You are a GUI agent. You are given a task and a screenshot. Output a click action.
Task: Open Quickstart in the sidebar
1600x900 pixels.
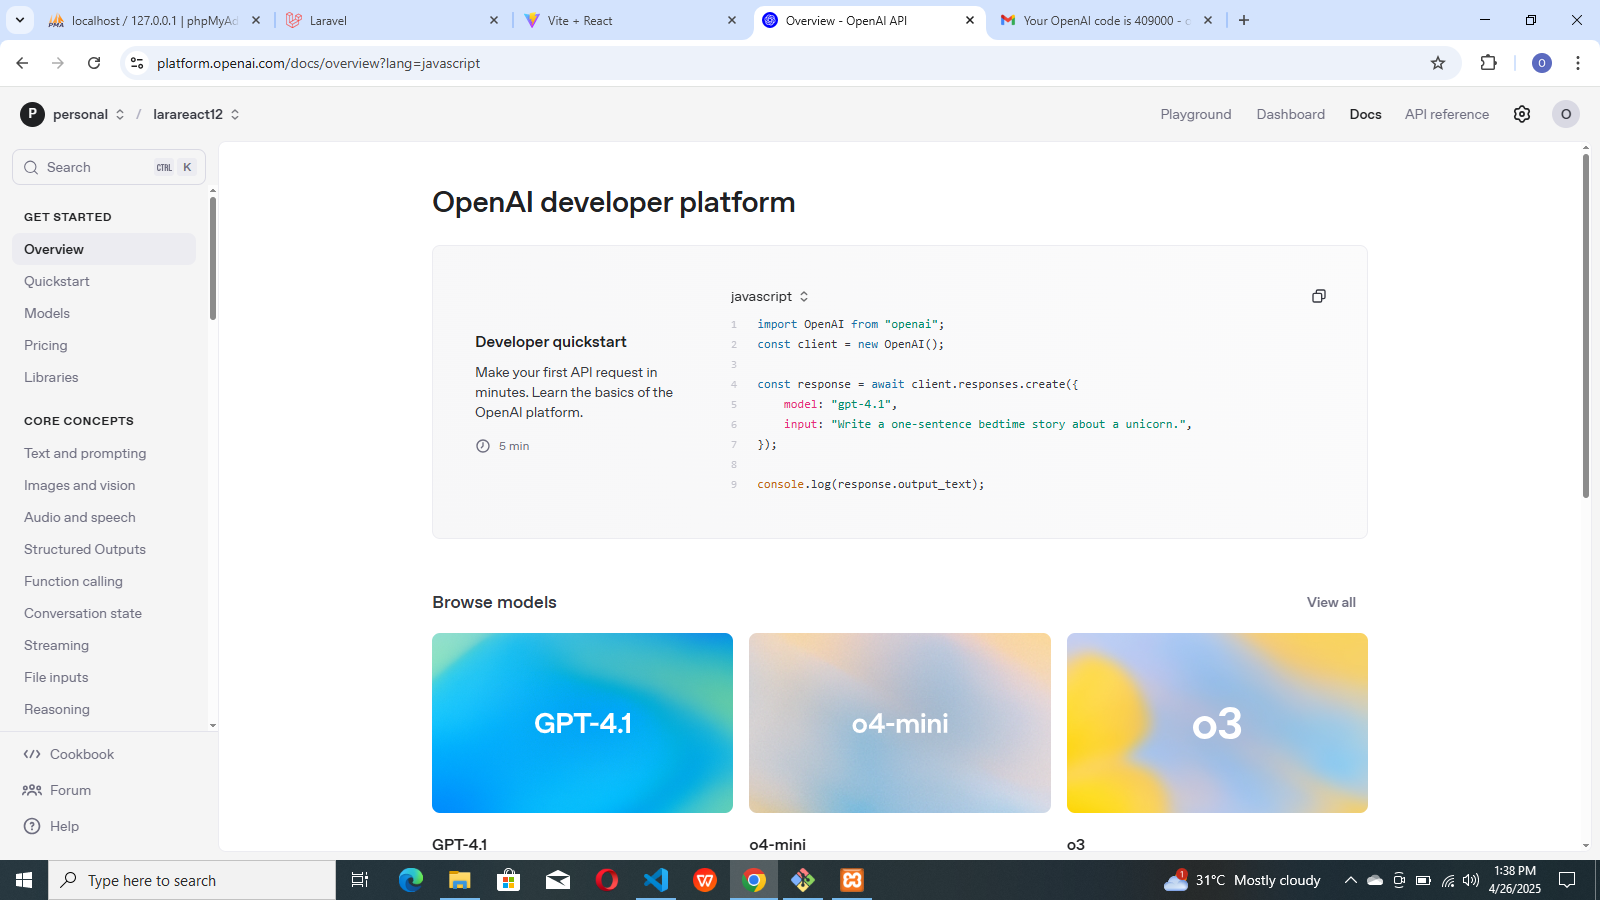(104, 281)
